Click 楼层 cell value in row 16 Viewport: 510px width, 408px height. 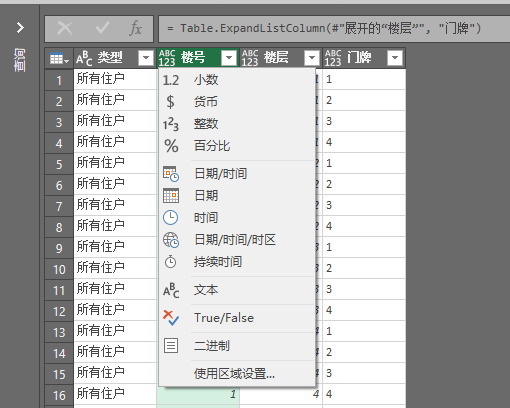tap(316, 394)
